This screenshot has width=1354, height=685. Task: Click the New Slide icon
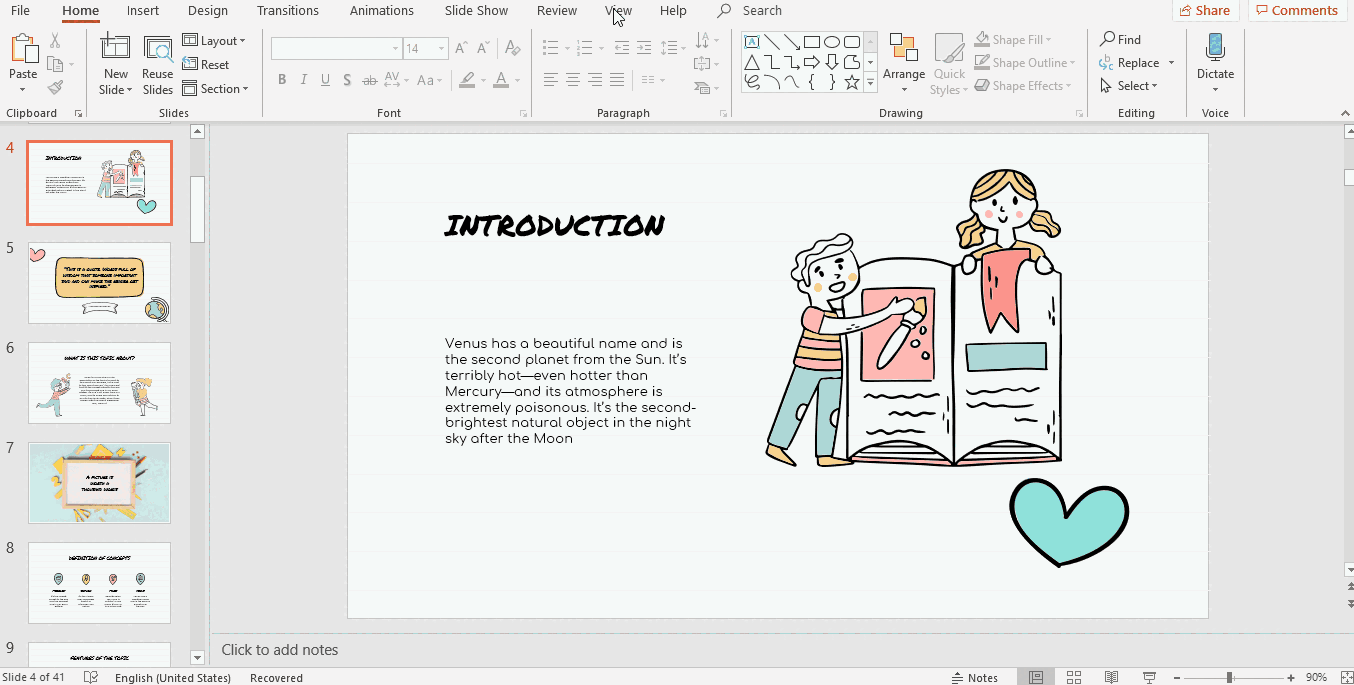pyautogui.click(x=115, y=50)
